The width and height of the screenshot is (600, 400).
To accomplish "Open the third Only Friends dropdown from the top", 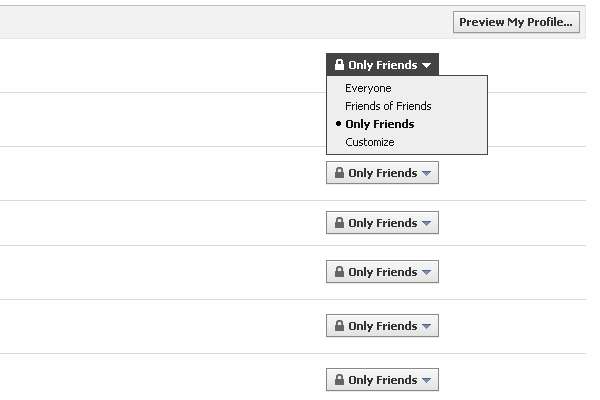I will (382, 222).
